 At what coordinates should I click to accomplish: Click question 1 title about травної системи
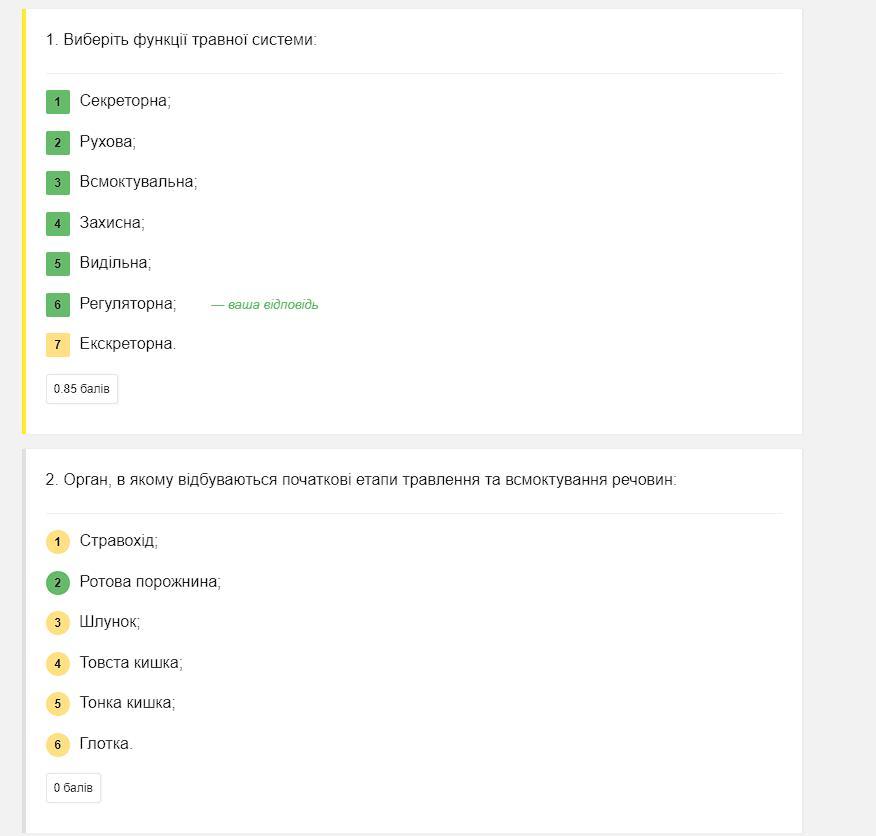click(181, 40)
